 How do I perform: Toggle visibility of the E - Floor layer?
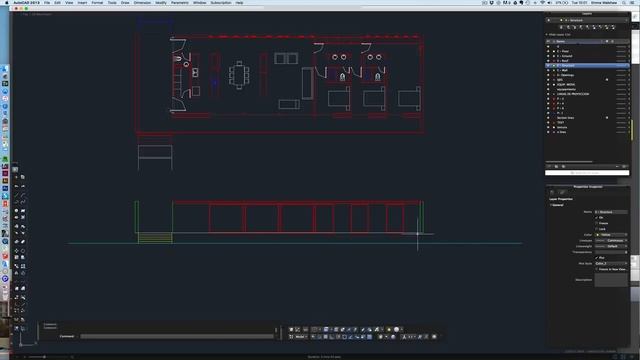point(549,51)
